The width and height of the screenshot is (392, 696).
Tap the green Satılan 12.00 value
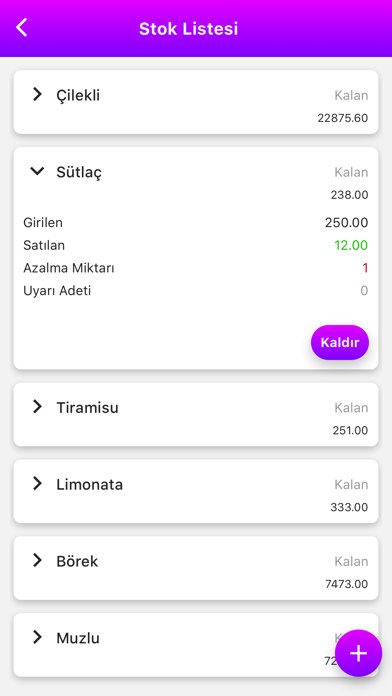coord(351,245)
